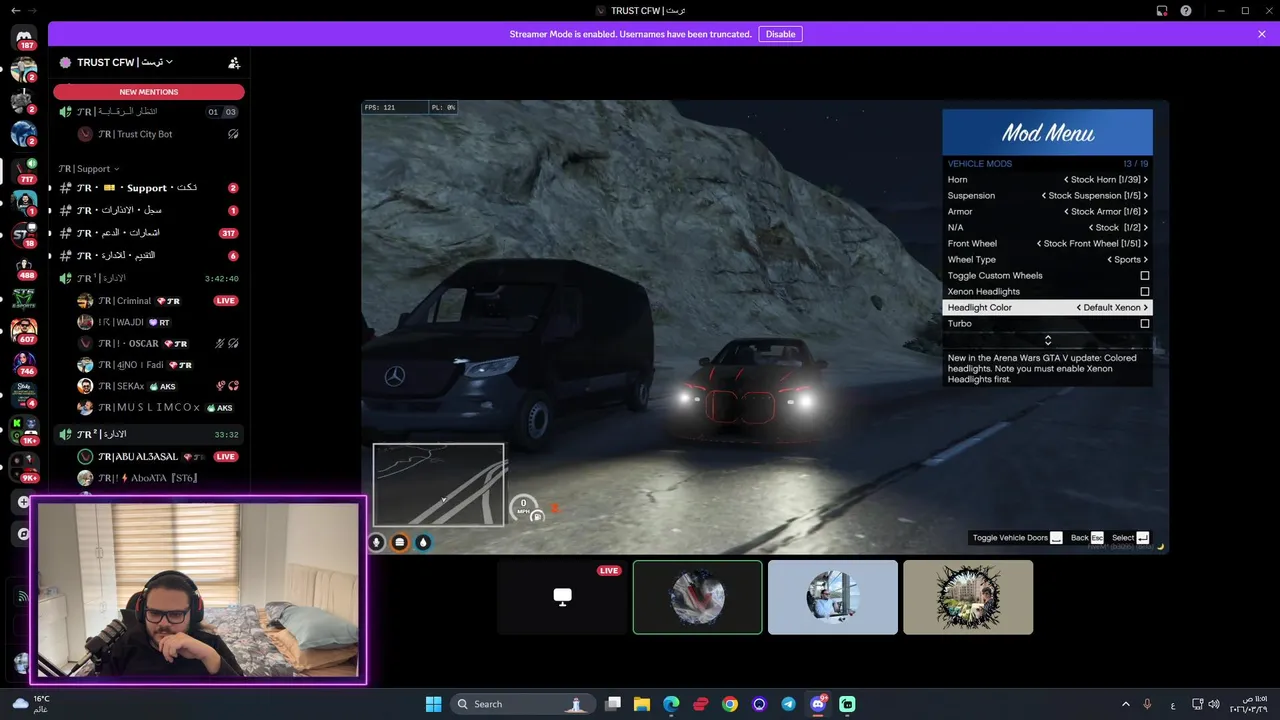
Task: Open the server icon with 607 badge
Action: pos(24,331)
